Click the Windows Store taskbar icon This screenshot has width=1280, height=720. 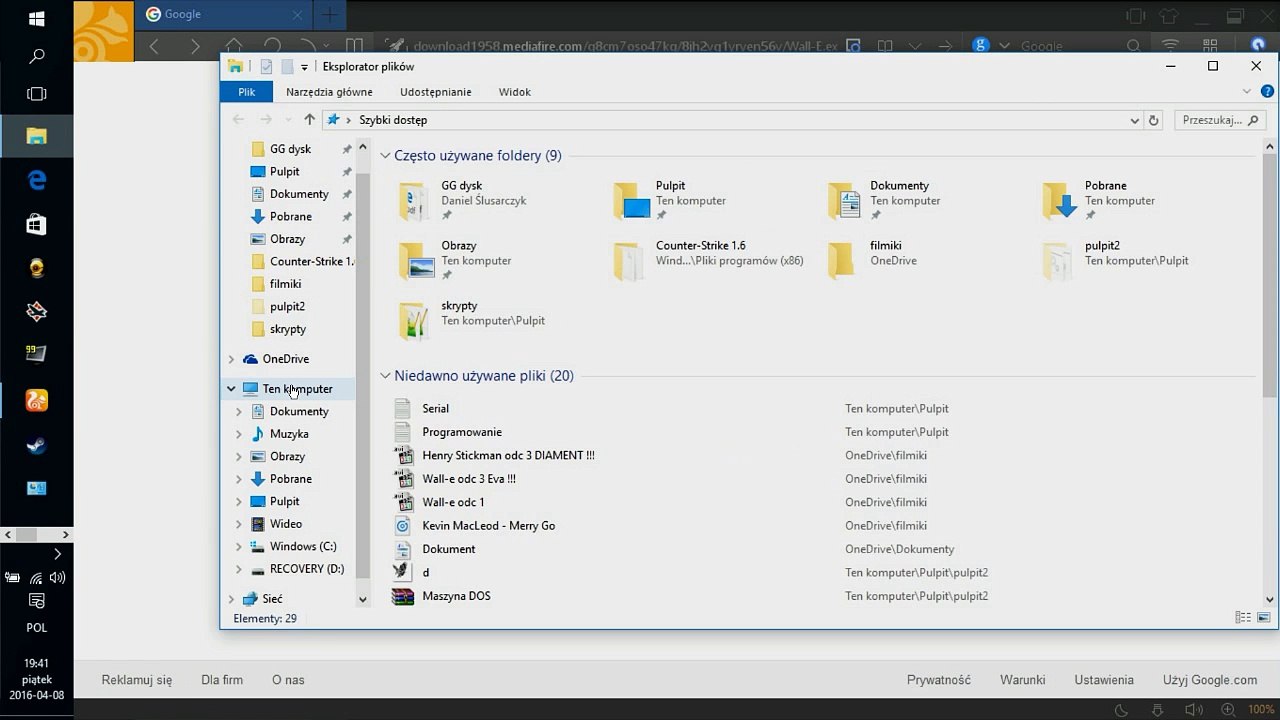(x=37, y=224)
